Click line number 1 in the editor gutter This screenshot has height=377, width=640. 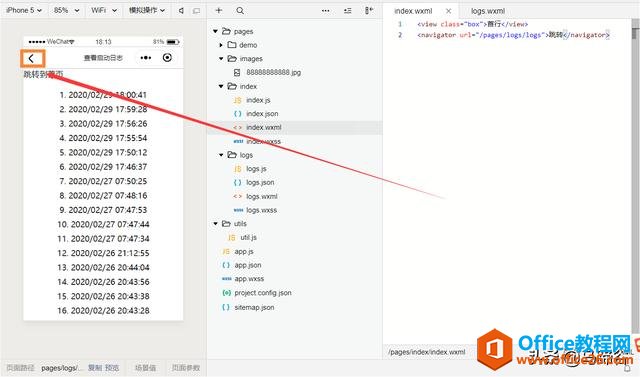point(400,24)
